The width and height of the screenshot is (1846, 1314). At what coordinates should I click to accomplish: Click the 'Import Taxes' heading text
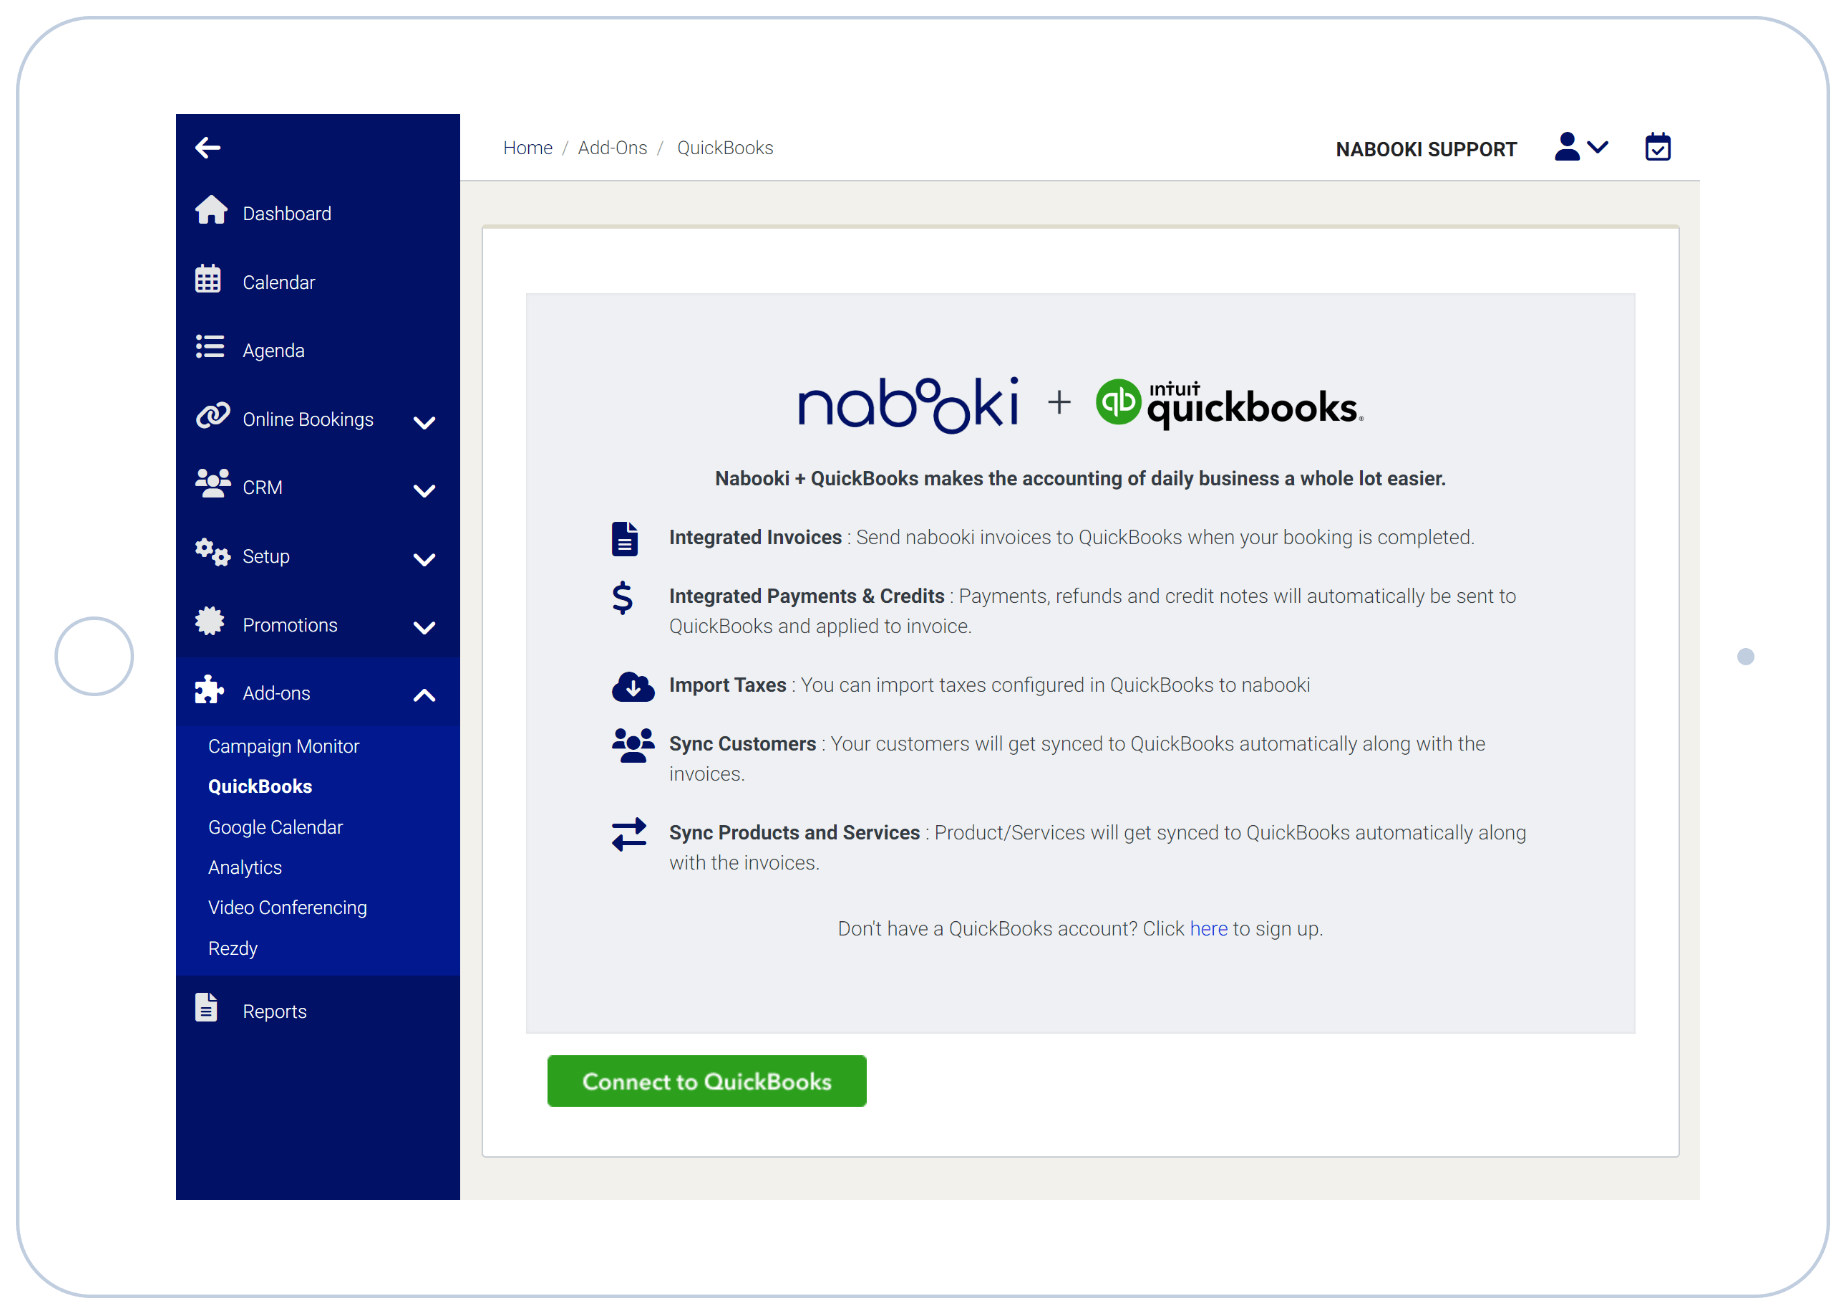(x=728, y=686)
